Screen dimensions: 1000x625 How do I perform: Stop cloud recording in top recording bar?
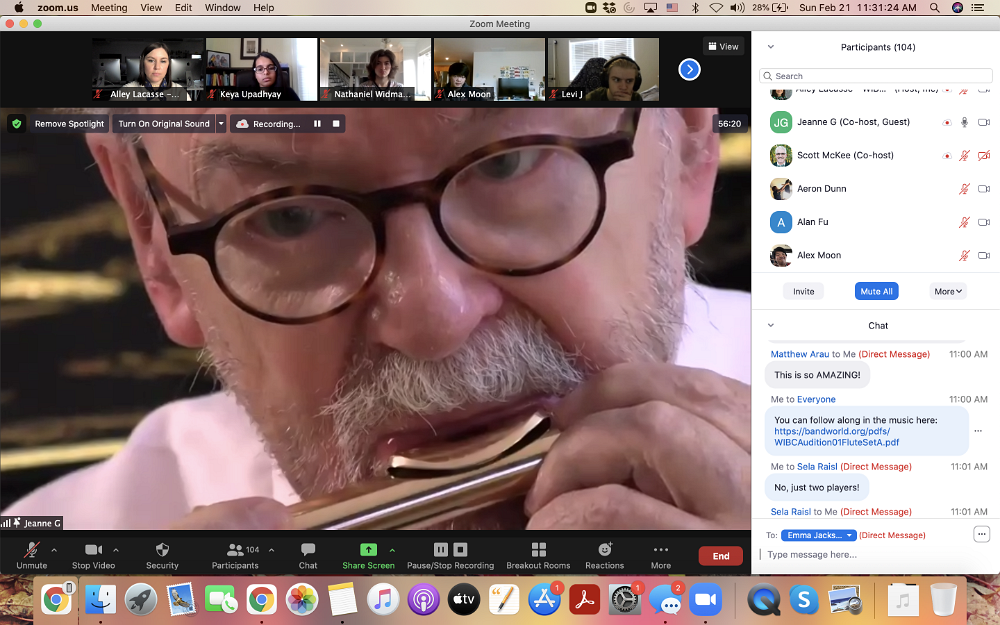coord(336,124)
